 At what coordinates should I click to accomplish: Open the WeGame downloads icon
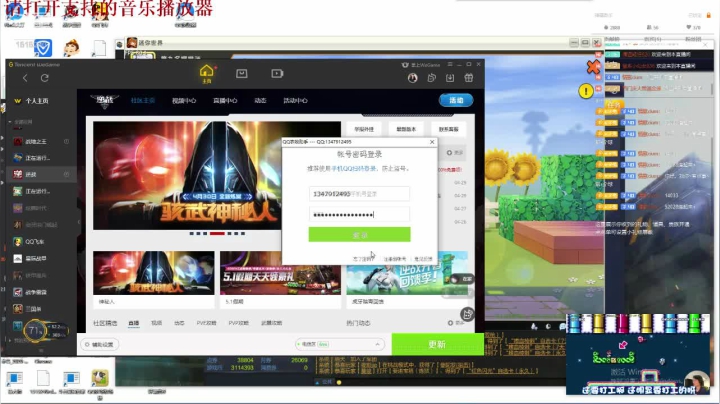[450, 78]
